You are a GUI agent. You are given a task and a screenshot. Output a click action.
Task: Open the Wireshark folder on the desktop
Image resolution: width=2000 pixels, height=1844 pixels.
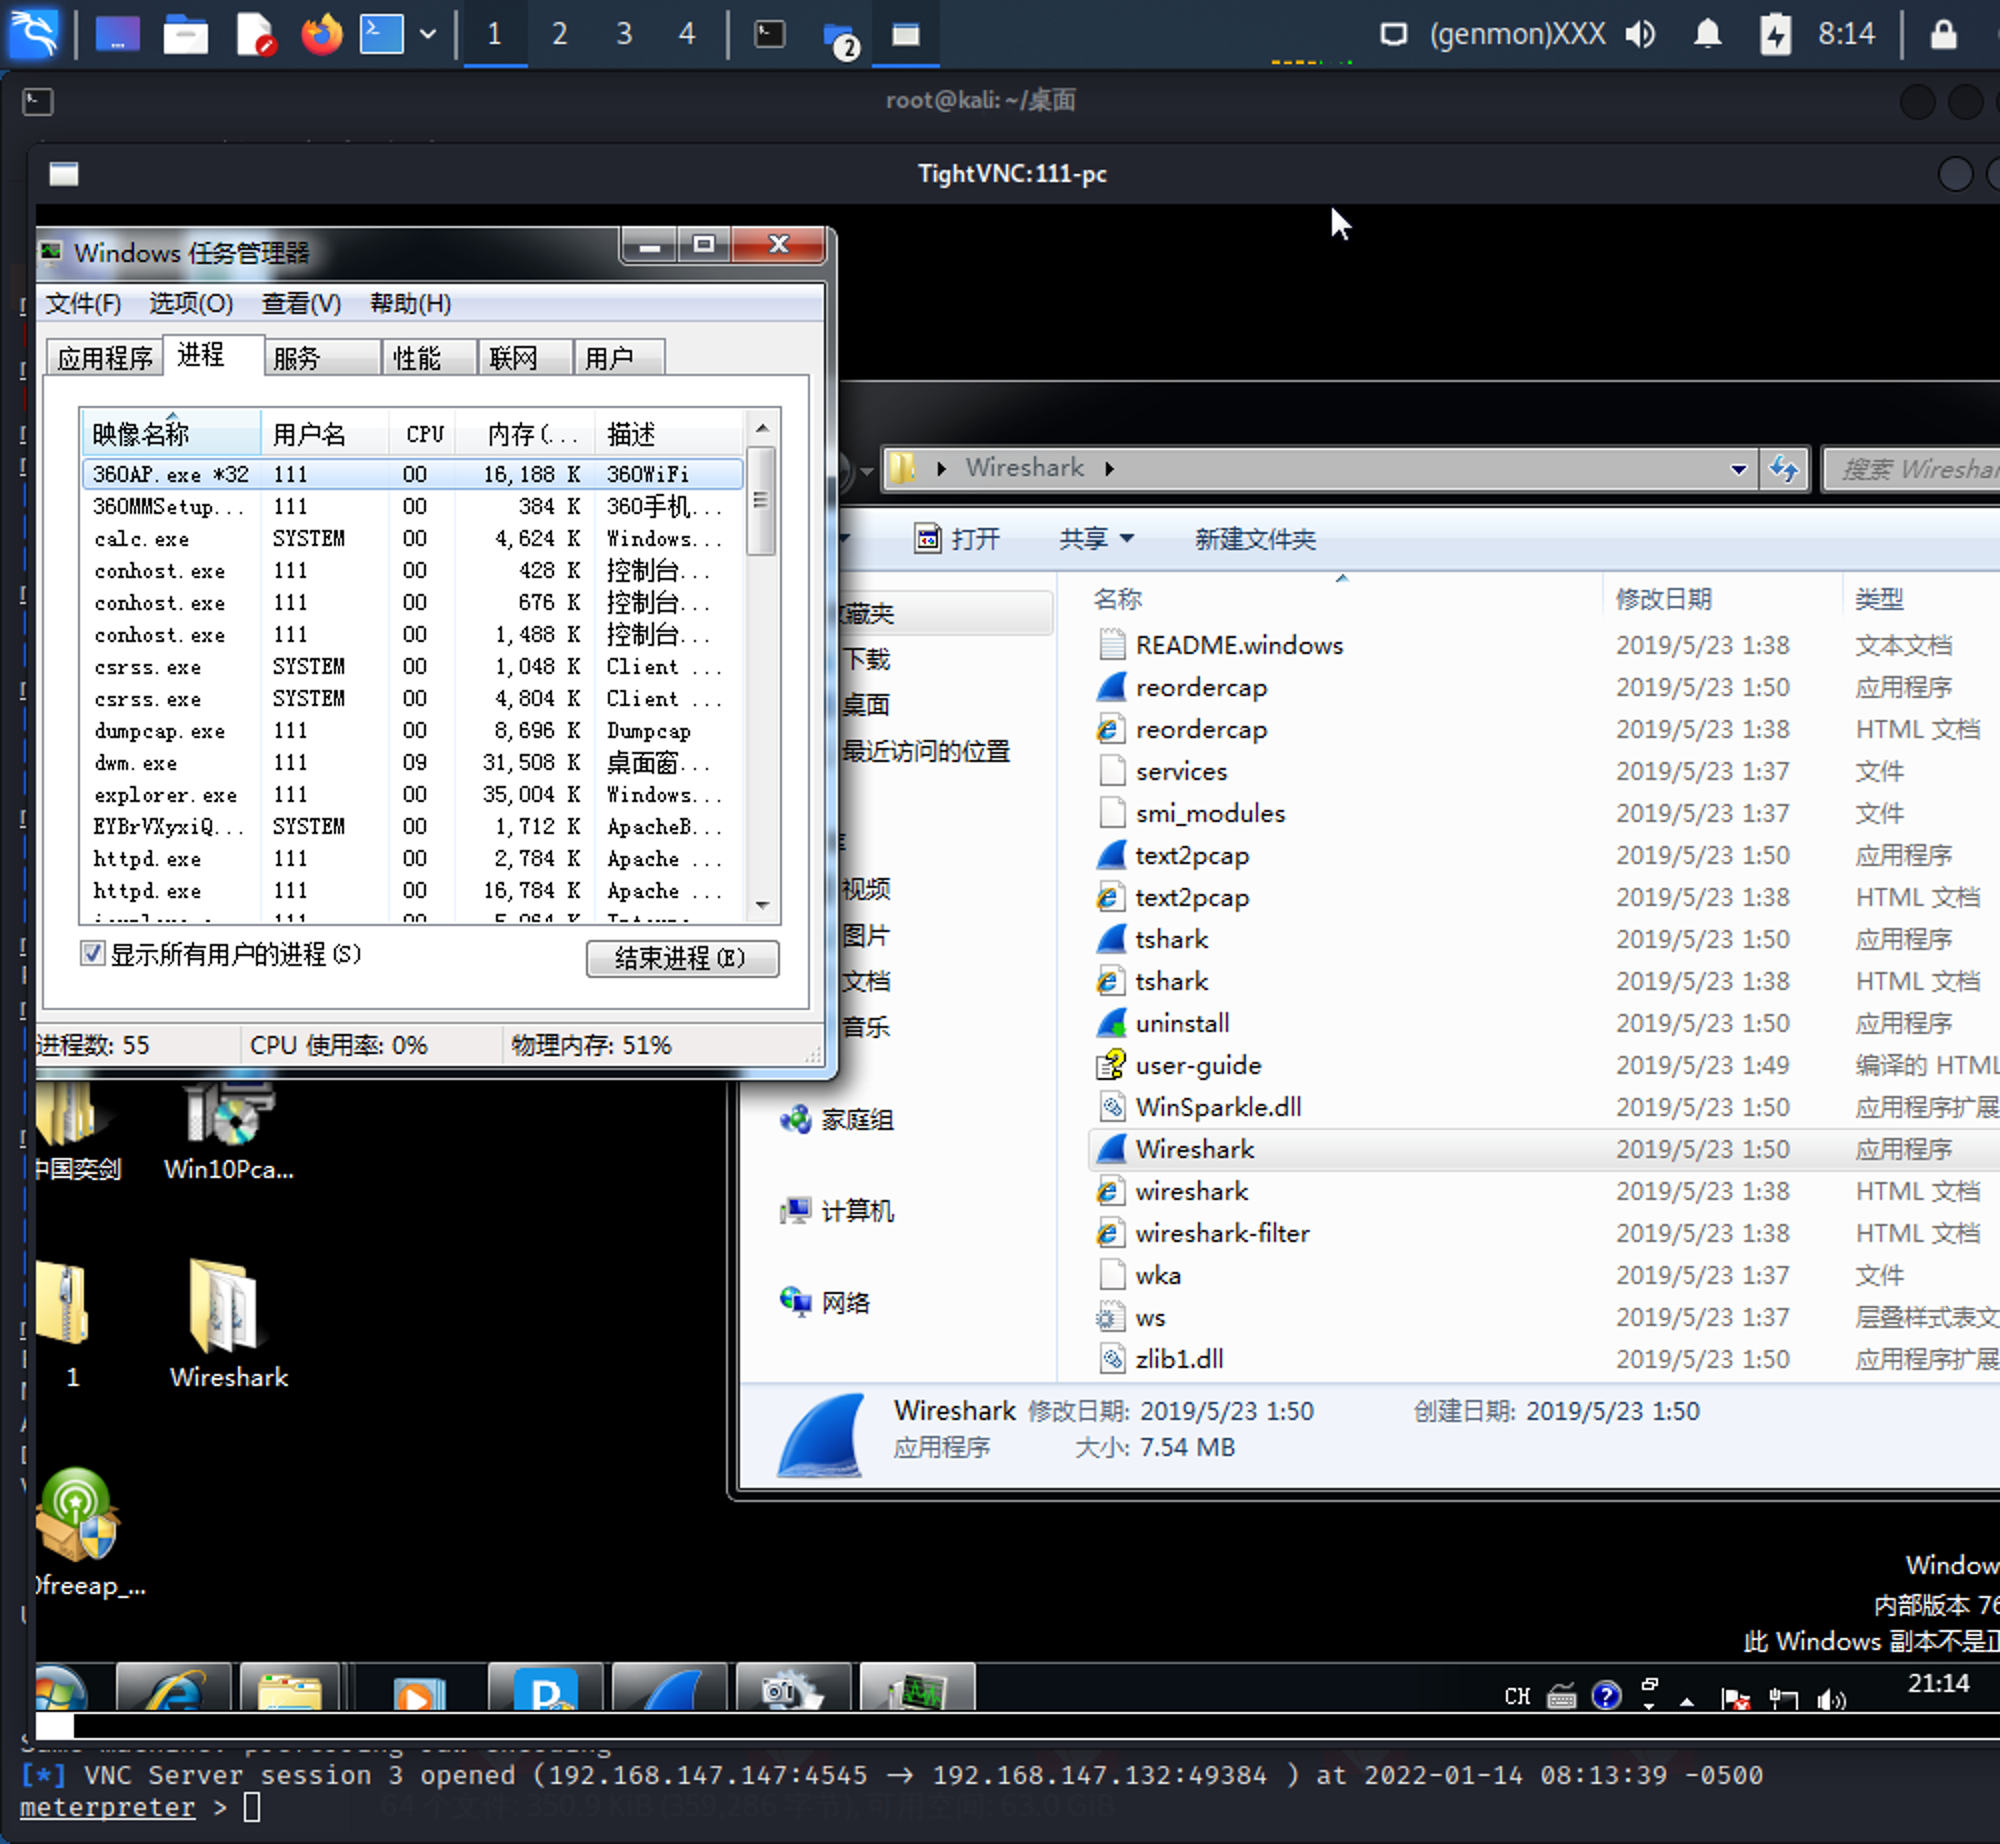point(227,1324)
